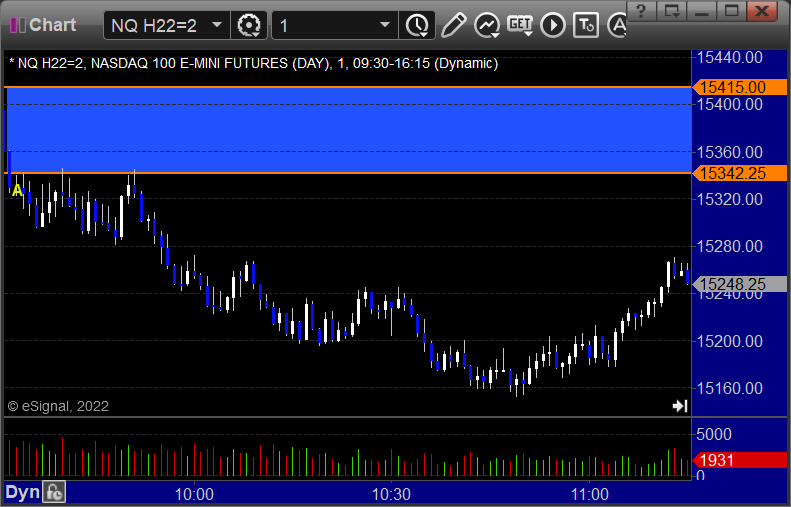Click the 5000 volume axis value

tap(713, 434)
